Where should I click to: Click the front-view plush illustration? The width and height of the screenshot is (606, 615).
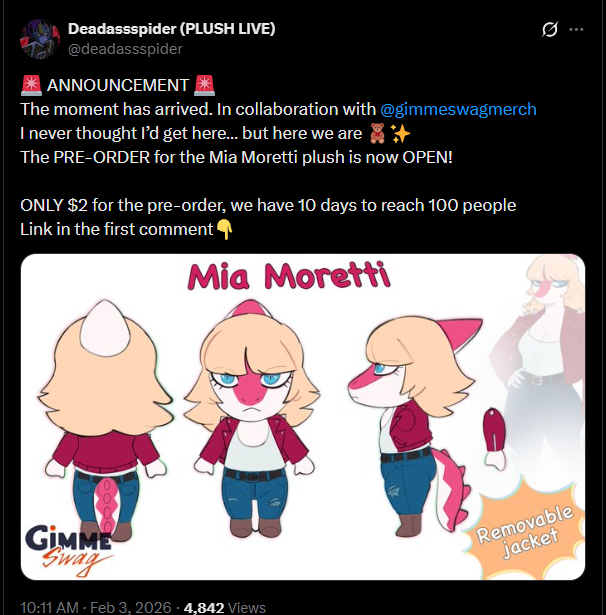(253, 418)
